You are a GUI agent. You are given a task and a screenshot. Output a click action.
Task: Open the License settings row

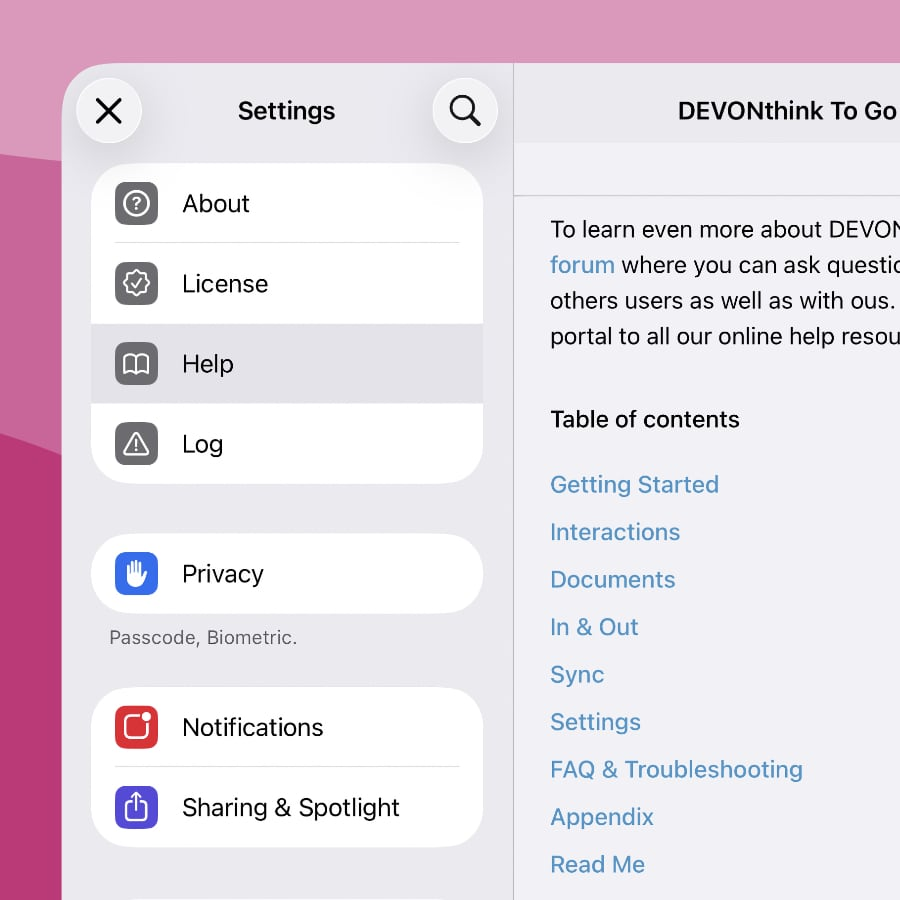(287, 283)
